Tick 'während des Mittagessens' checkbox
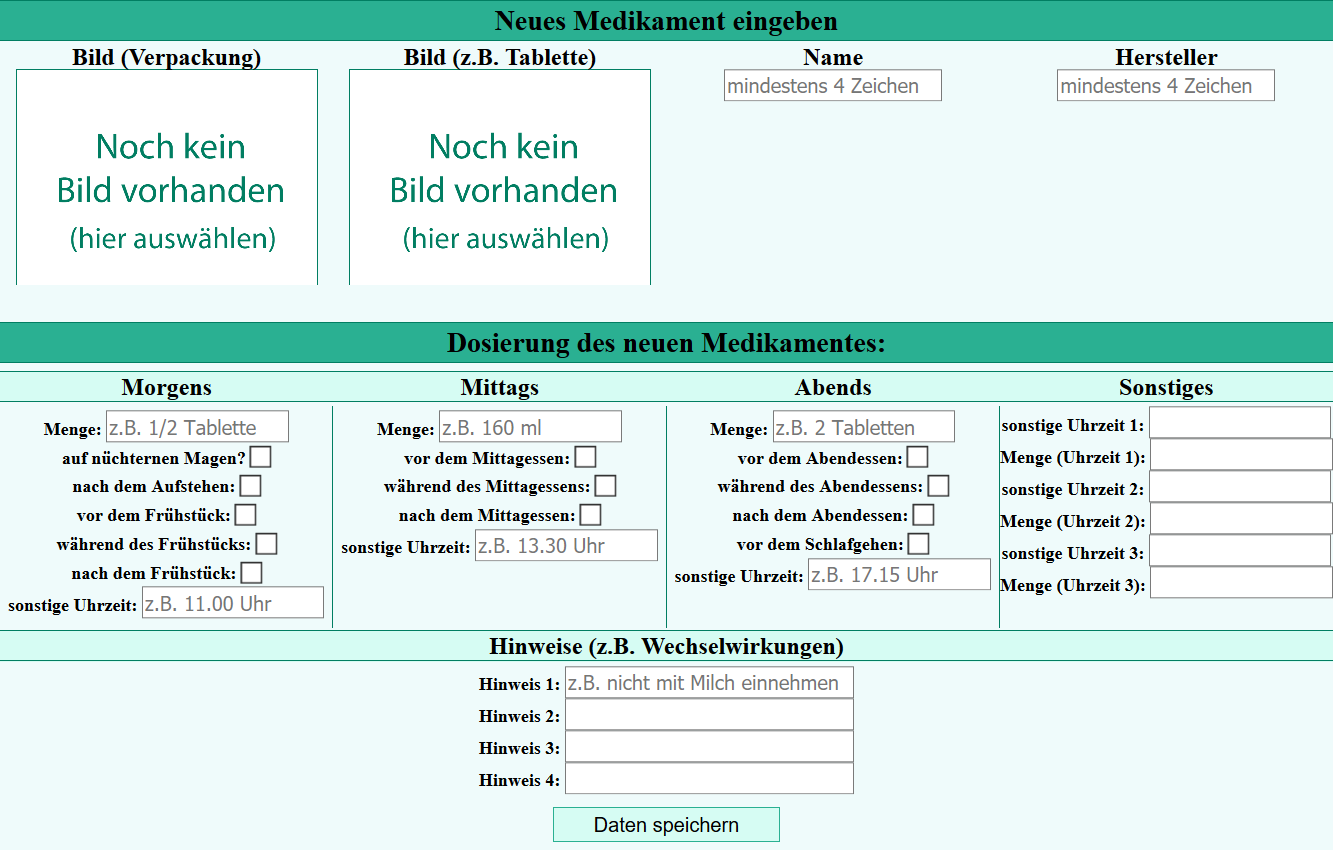This screenshot has height=850, width=1333. 606,486
